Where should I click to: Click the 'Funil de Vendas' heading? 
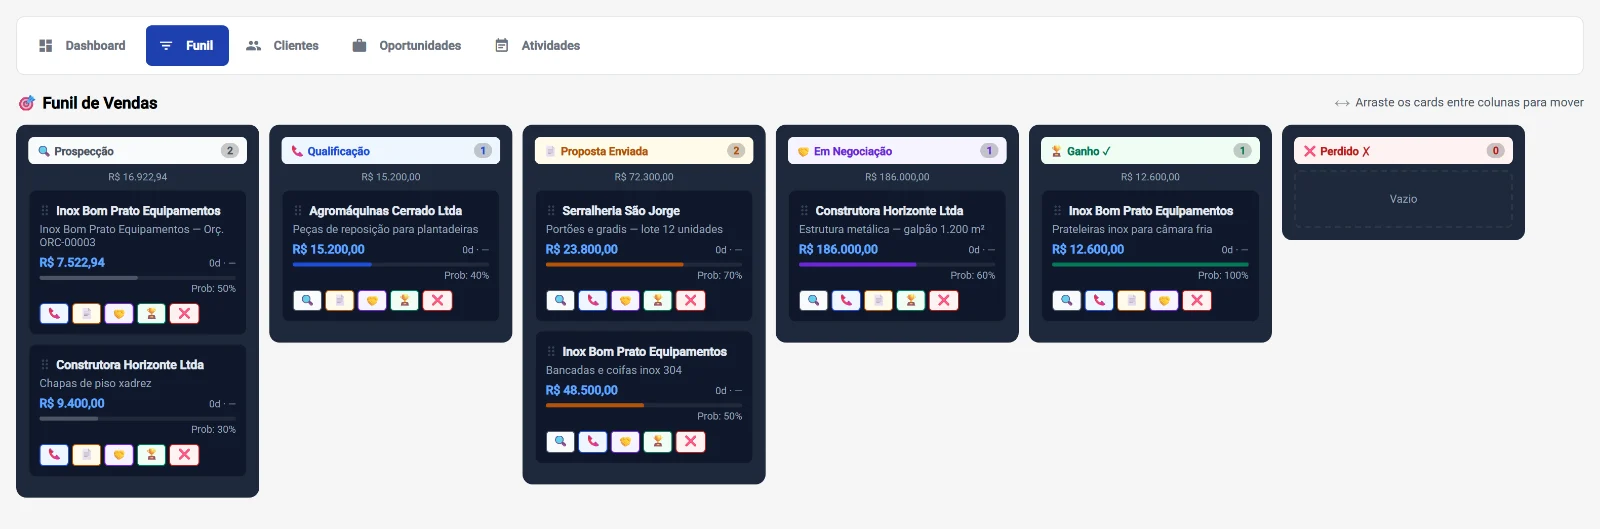[x=100, y=103]
